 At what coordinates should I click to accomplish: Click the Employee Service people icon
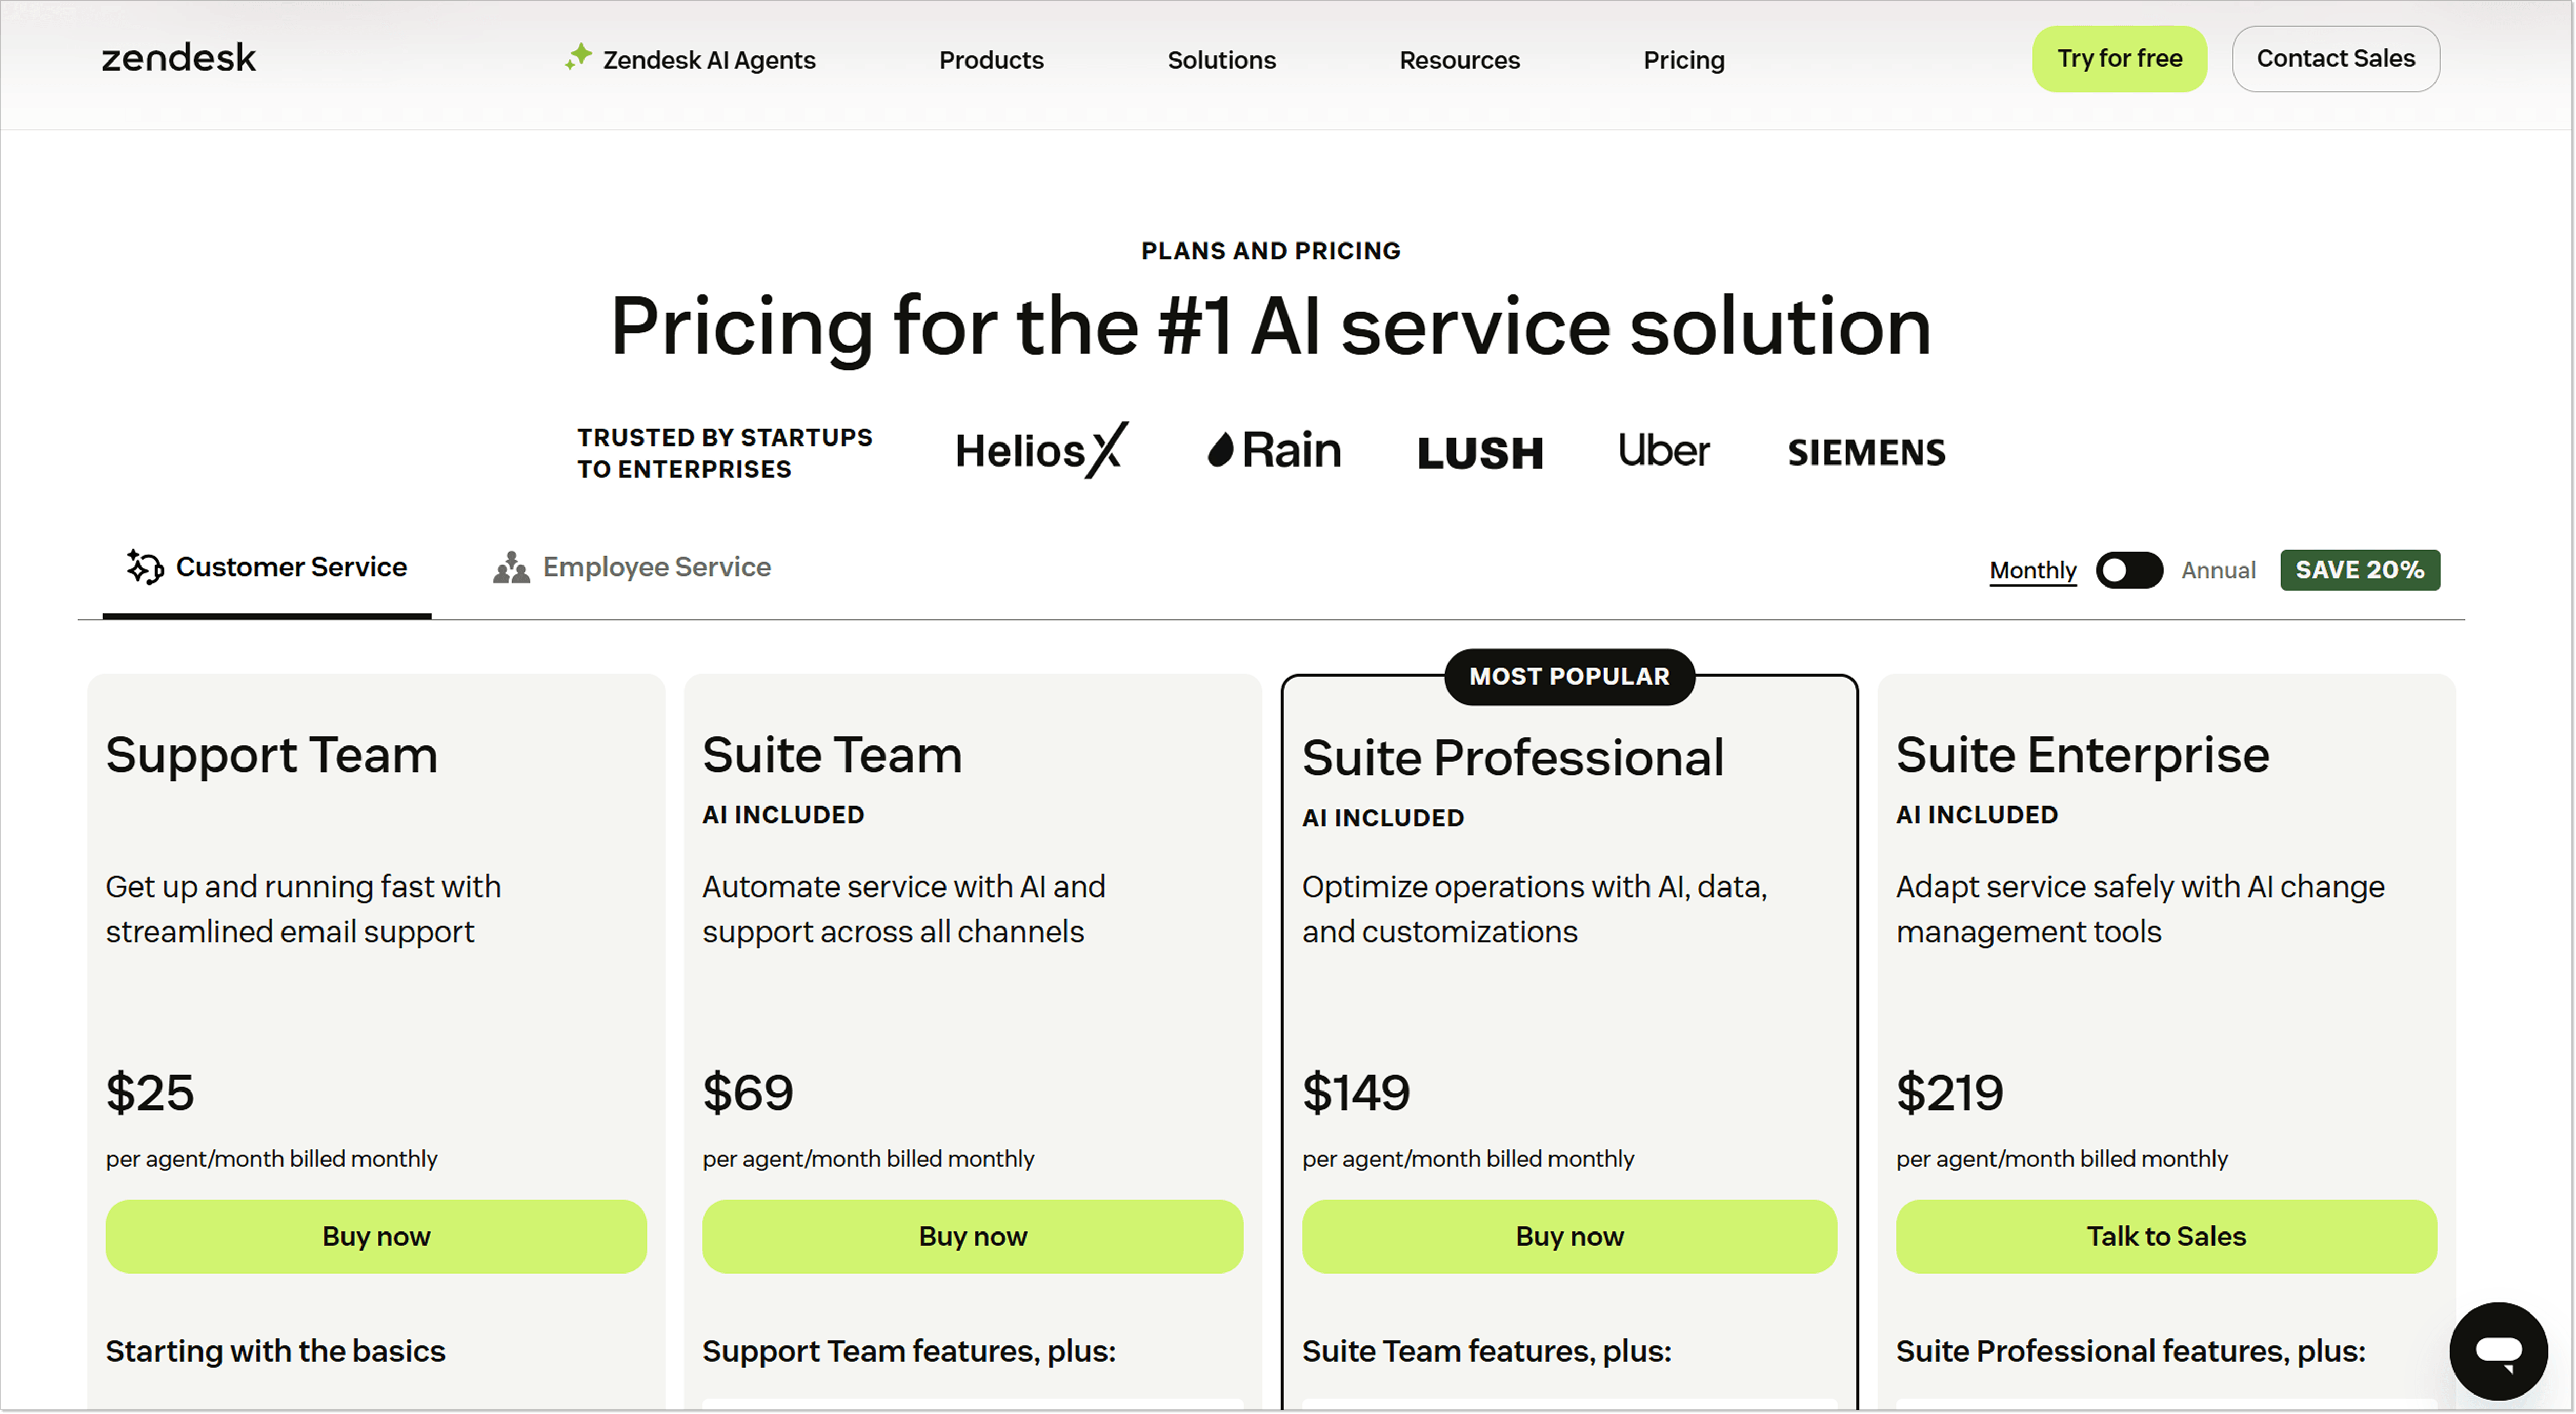(511, 567)
